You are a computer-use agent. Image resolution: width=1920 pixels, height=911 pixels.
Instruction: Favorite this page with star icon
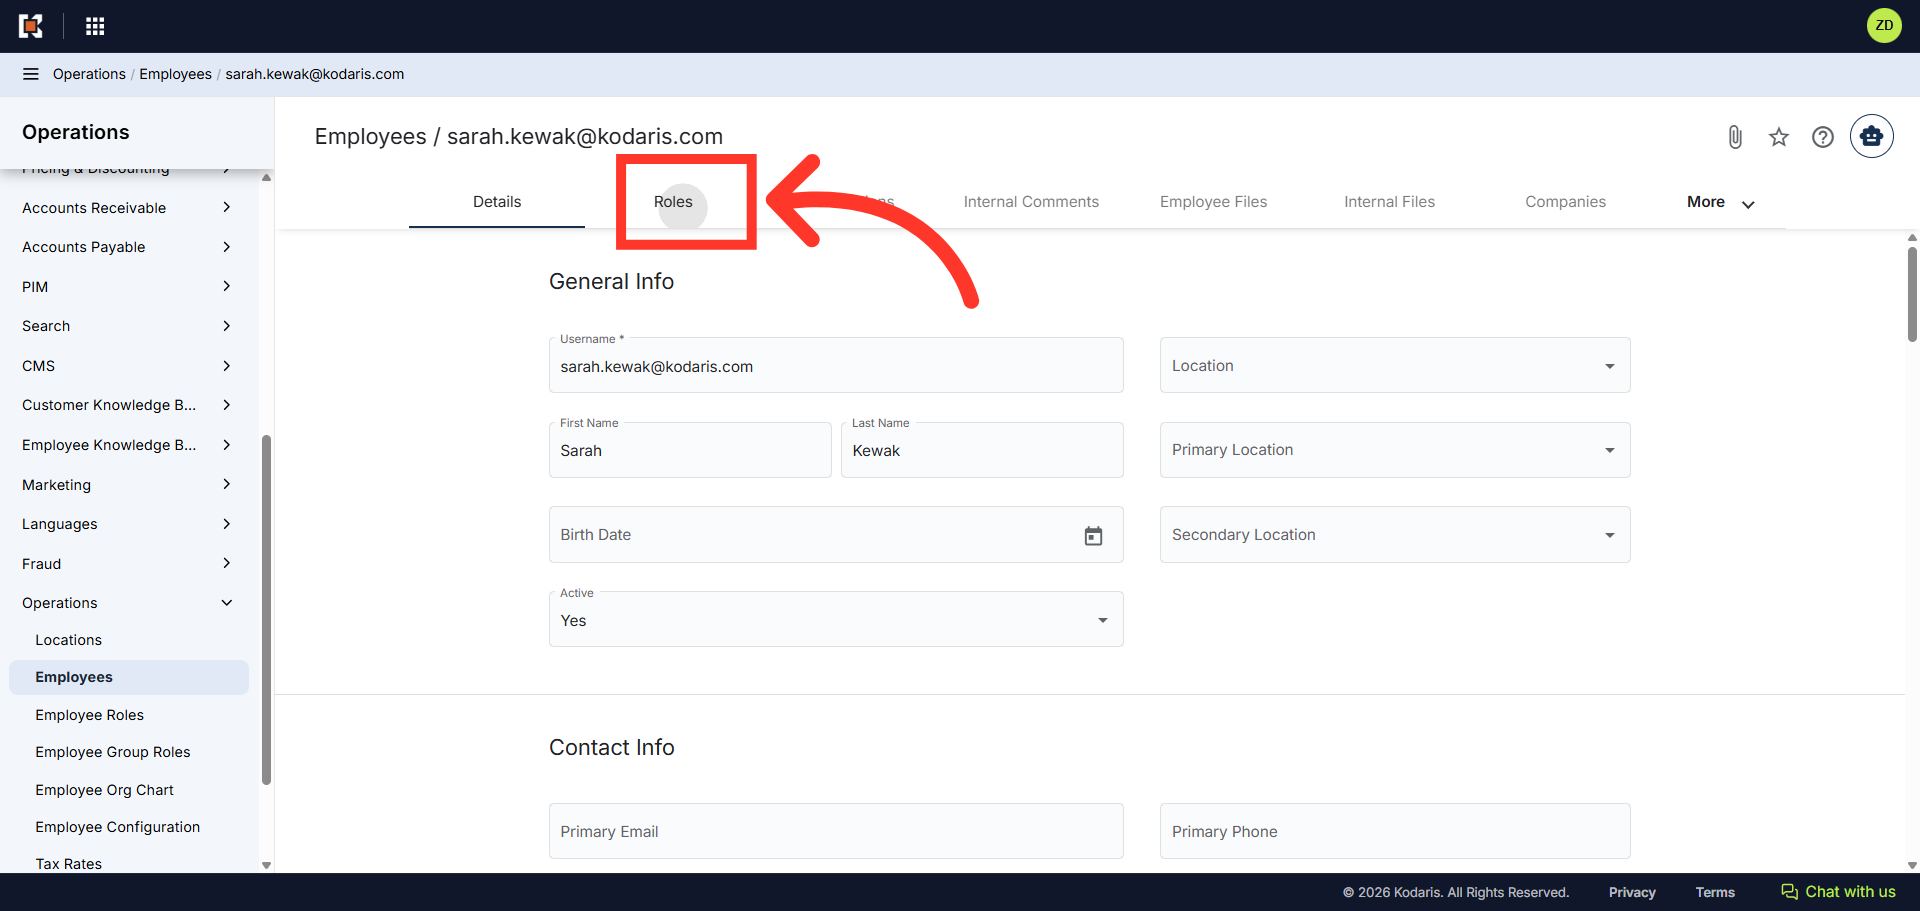(1779, 137)
